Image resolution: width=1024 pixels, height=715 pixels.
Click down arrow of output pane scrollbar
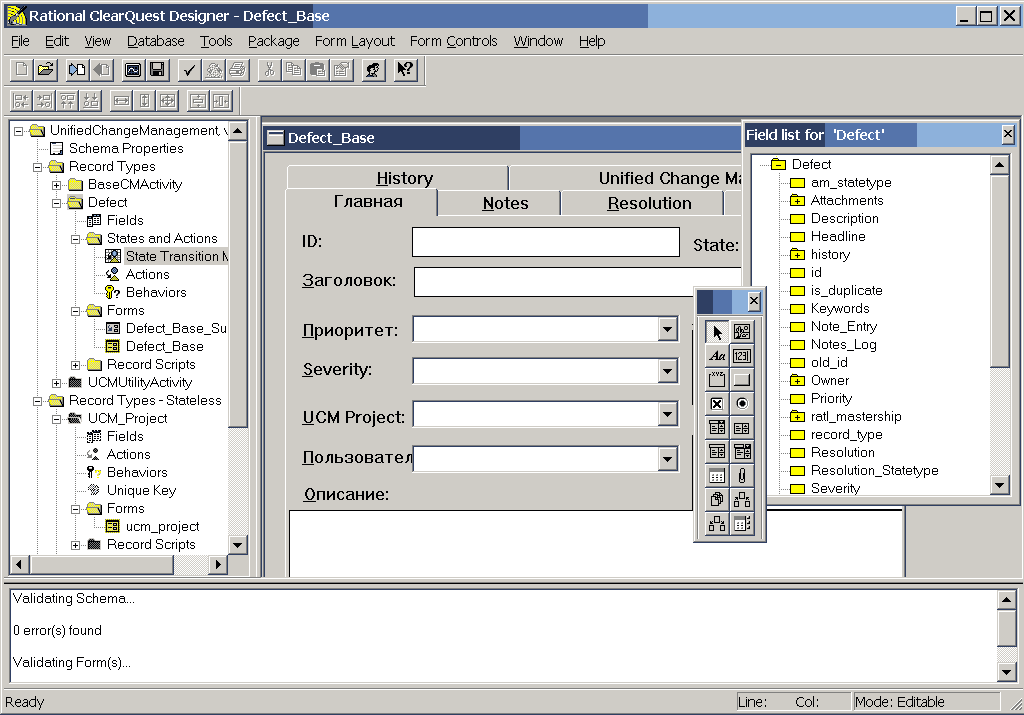coord(1006,672)
